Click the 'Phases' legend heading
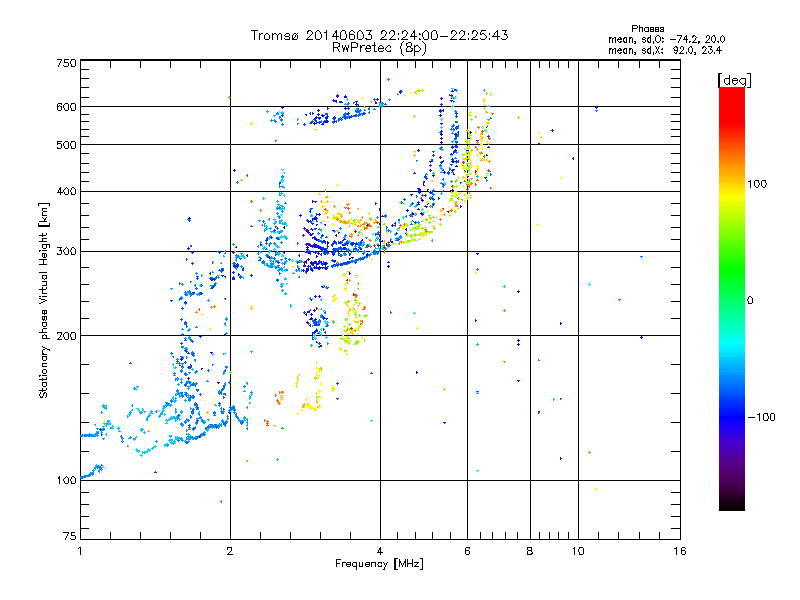This screenshot has height=600, width=800. tap(647, 29)
